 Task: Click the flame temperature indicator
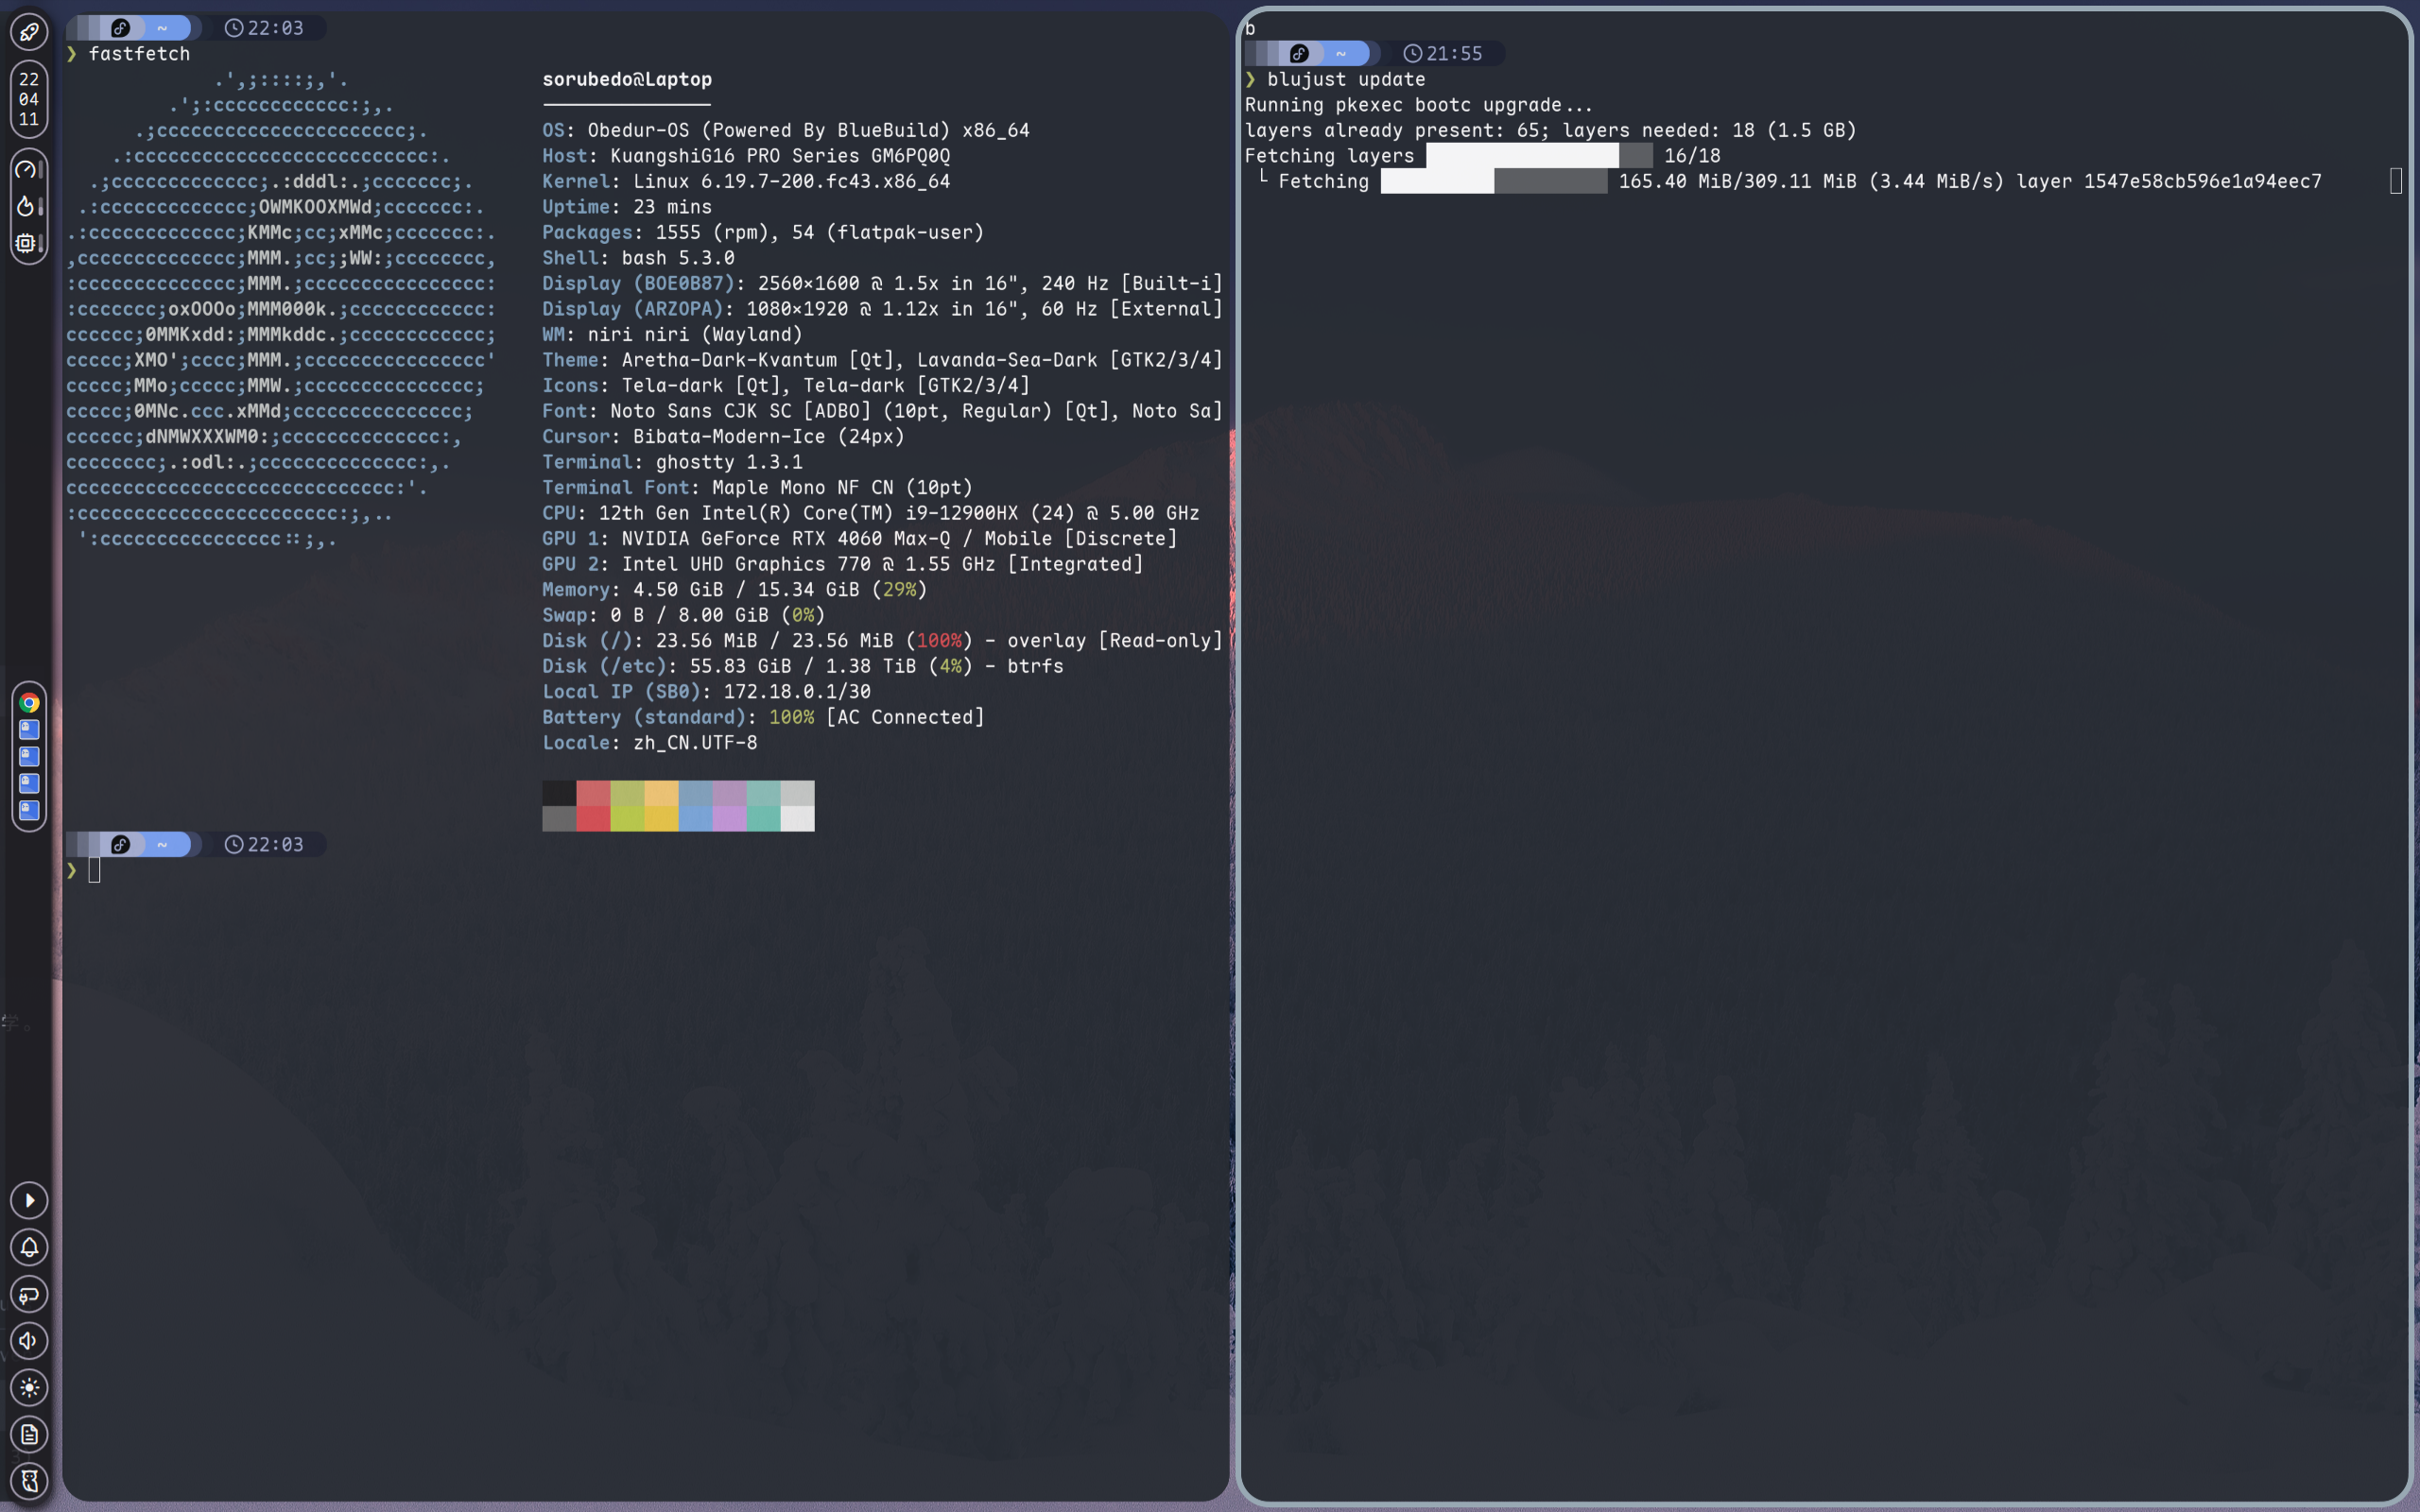(x=26, y=206)
